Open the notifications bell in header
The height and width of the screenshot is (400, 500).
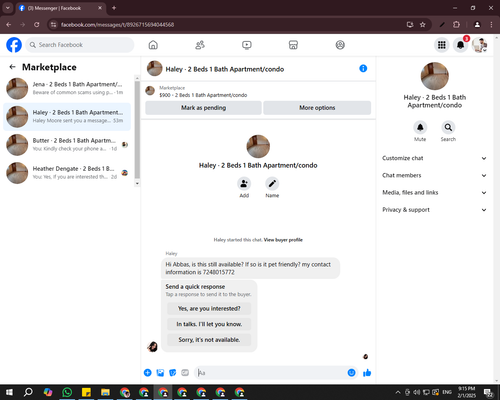460,45
